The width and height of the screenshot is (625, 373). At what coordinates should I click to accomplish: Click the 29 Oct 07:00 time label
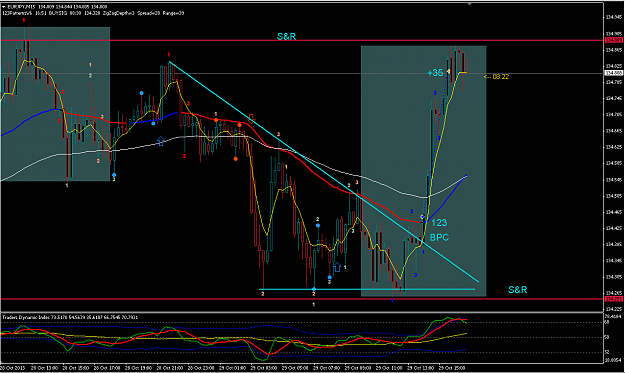(x=326, y=368)
